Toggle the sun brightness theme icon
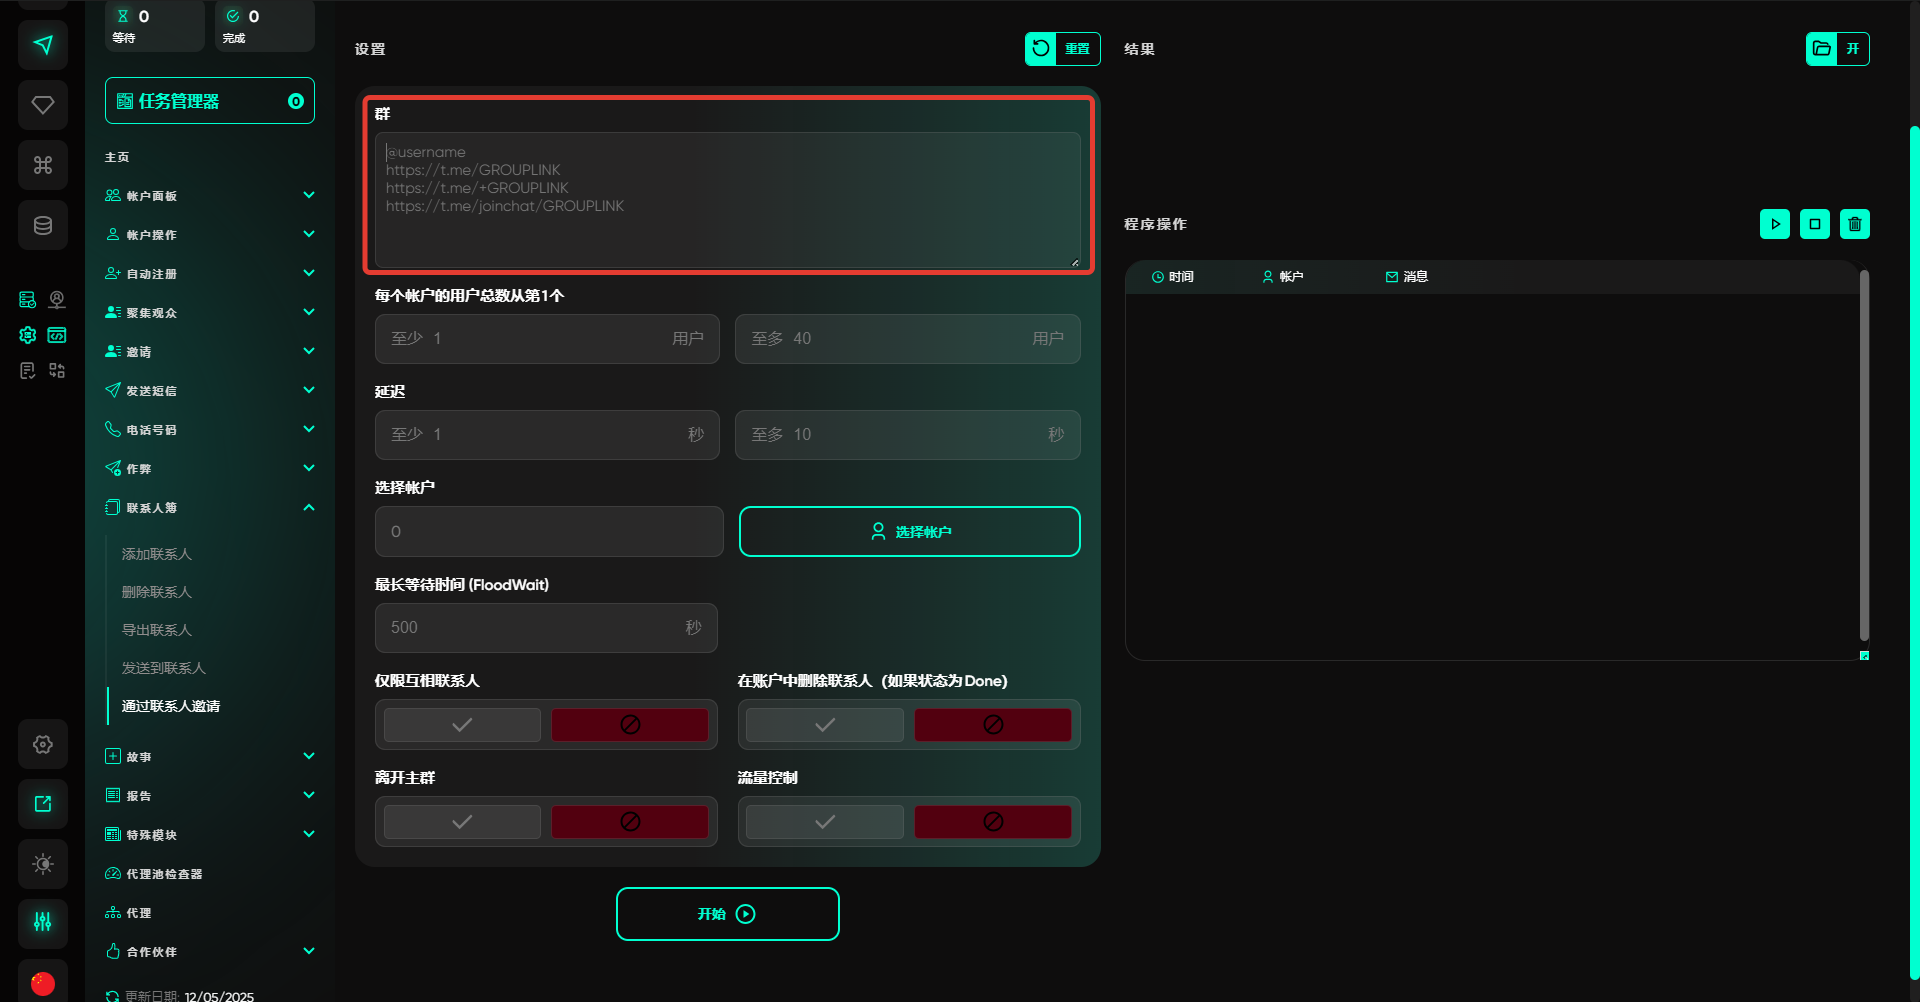Image resolution: width=1920 pixels, height=1002 pixels. pyautogui.click(x=43, y=864)
